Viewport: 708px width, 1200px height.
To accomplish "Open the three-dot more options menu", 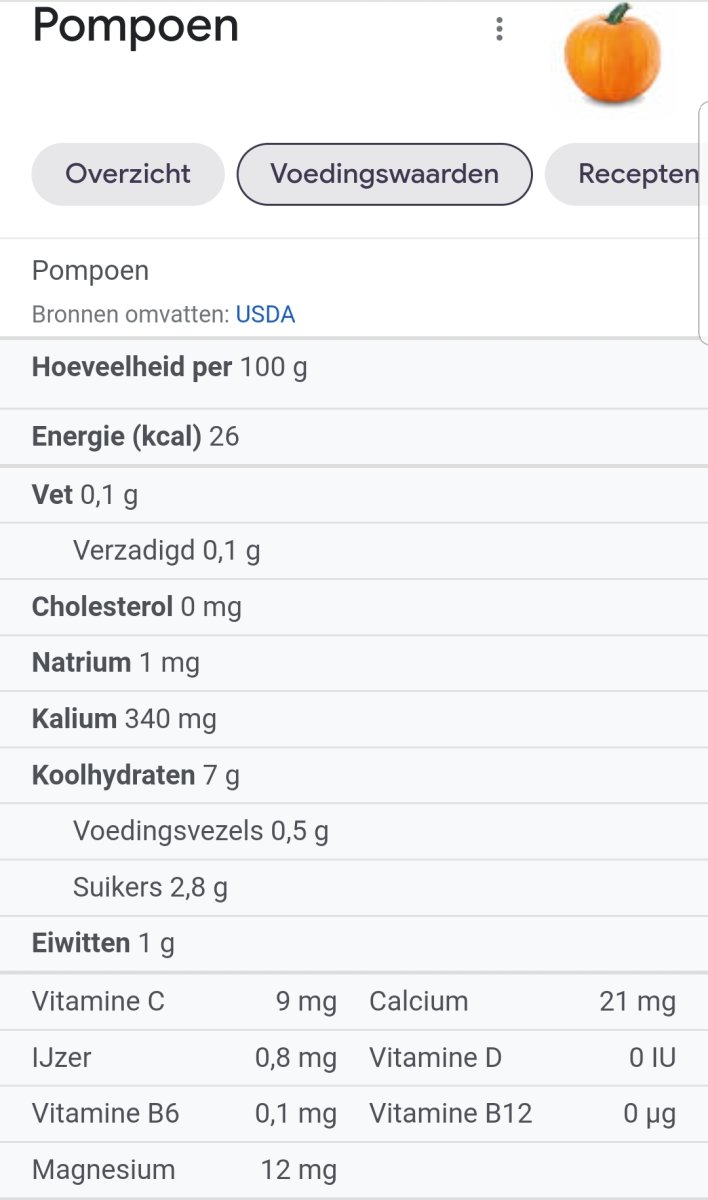I will (499, 29).
